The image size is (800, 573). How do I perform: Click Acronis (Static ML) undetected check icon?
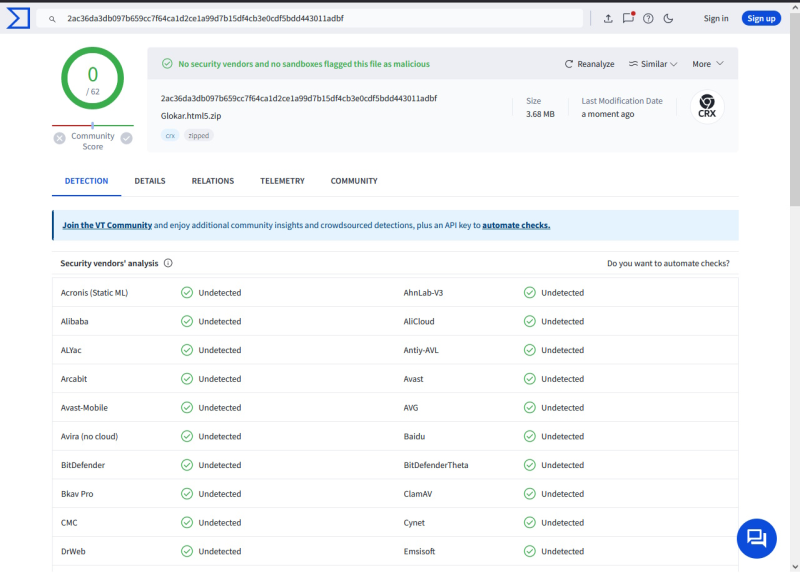[x=187, y=292]
